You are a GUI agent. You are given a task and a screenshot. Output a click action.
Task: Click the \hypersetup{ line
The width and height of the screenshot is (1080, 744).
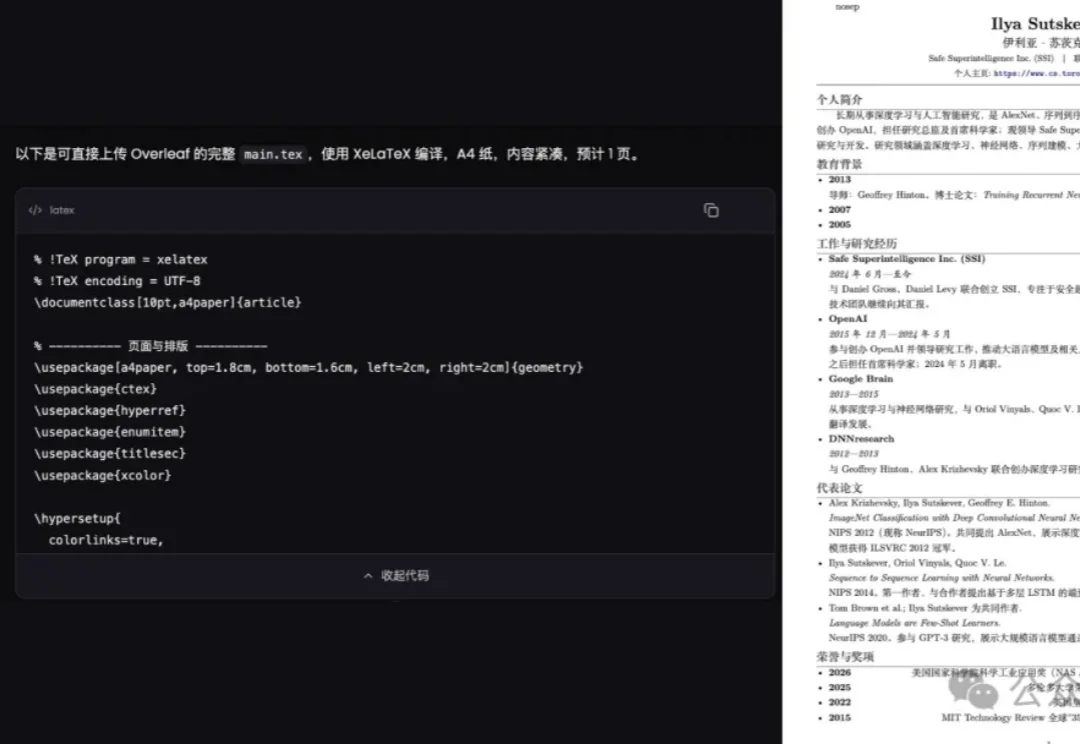77,518
